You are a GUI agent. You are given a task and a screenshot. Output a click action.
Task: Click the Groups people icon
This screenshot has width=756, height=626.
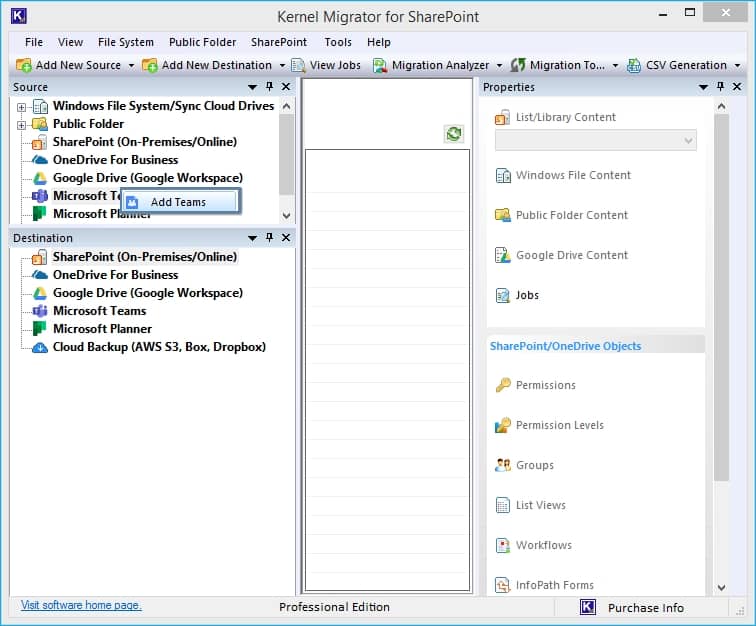(503, 465)
